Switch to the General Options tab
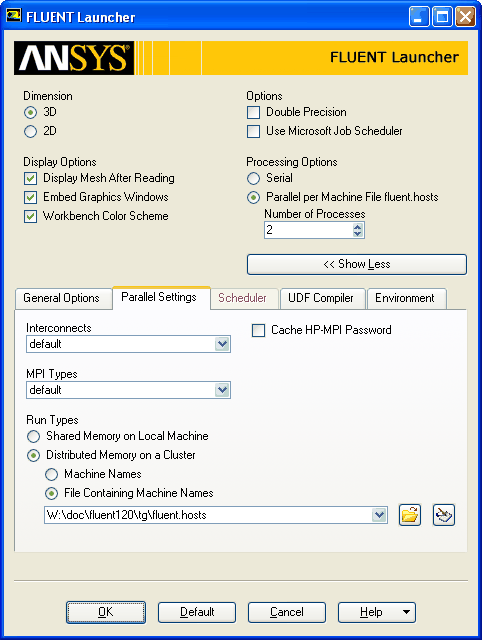Image resolution: width=482 pixels, height=640 pixels. pos(63,298)
